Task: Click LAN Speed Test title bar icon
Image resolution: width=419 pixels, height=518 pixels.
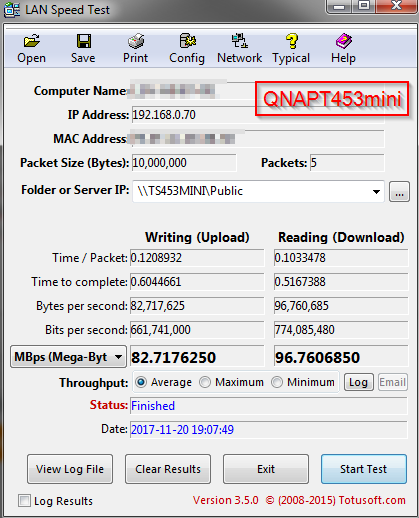Action: pyautogui.click(x=12, y=9)
